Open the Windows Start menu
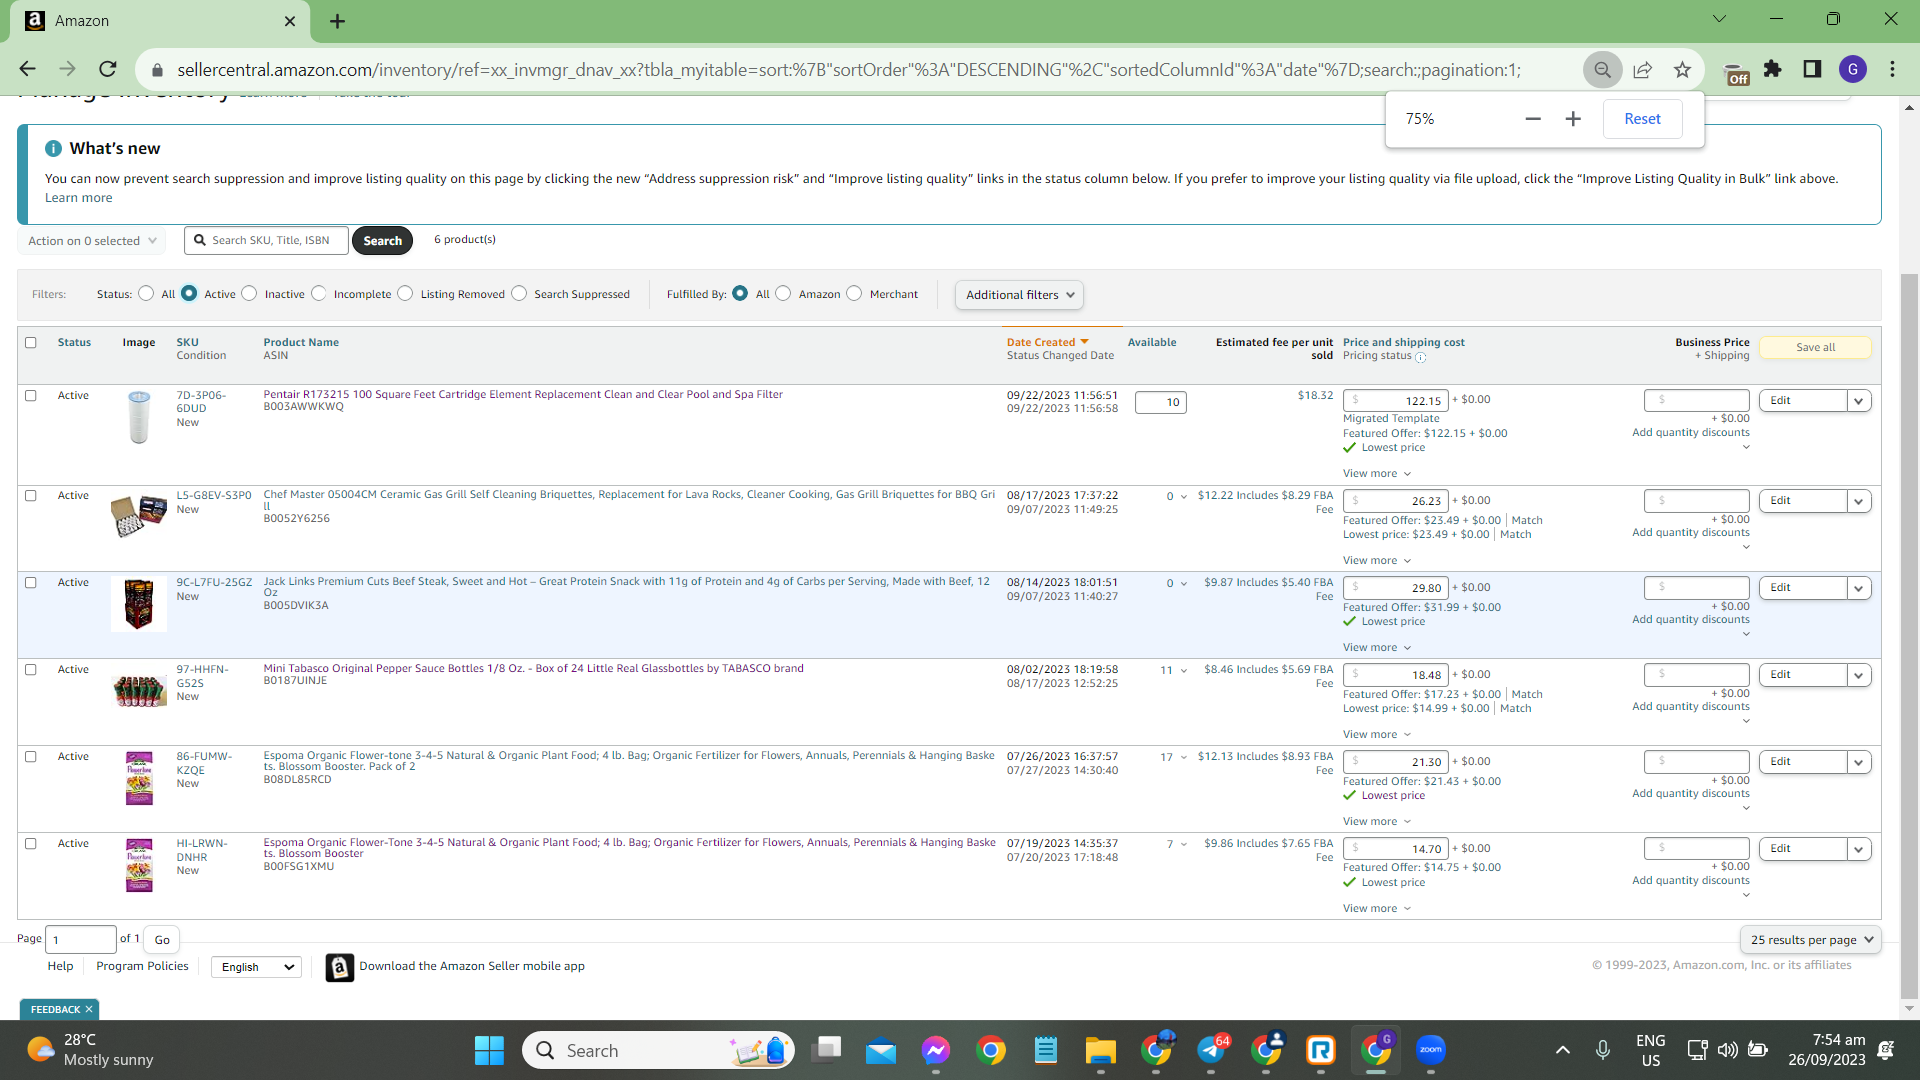 tap(489, 1050)
